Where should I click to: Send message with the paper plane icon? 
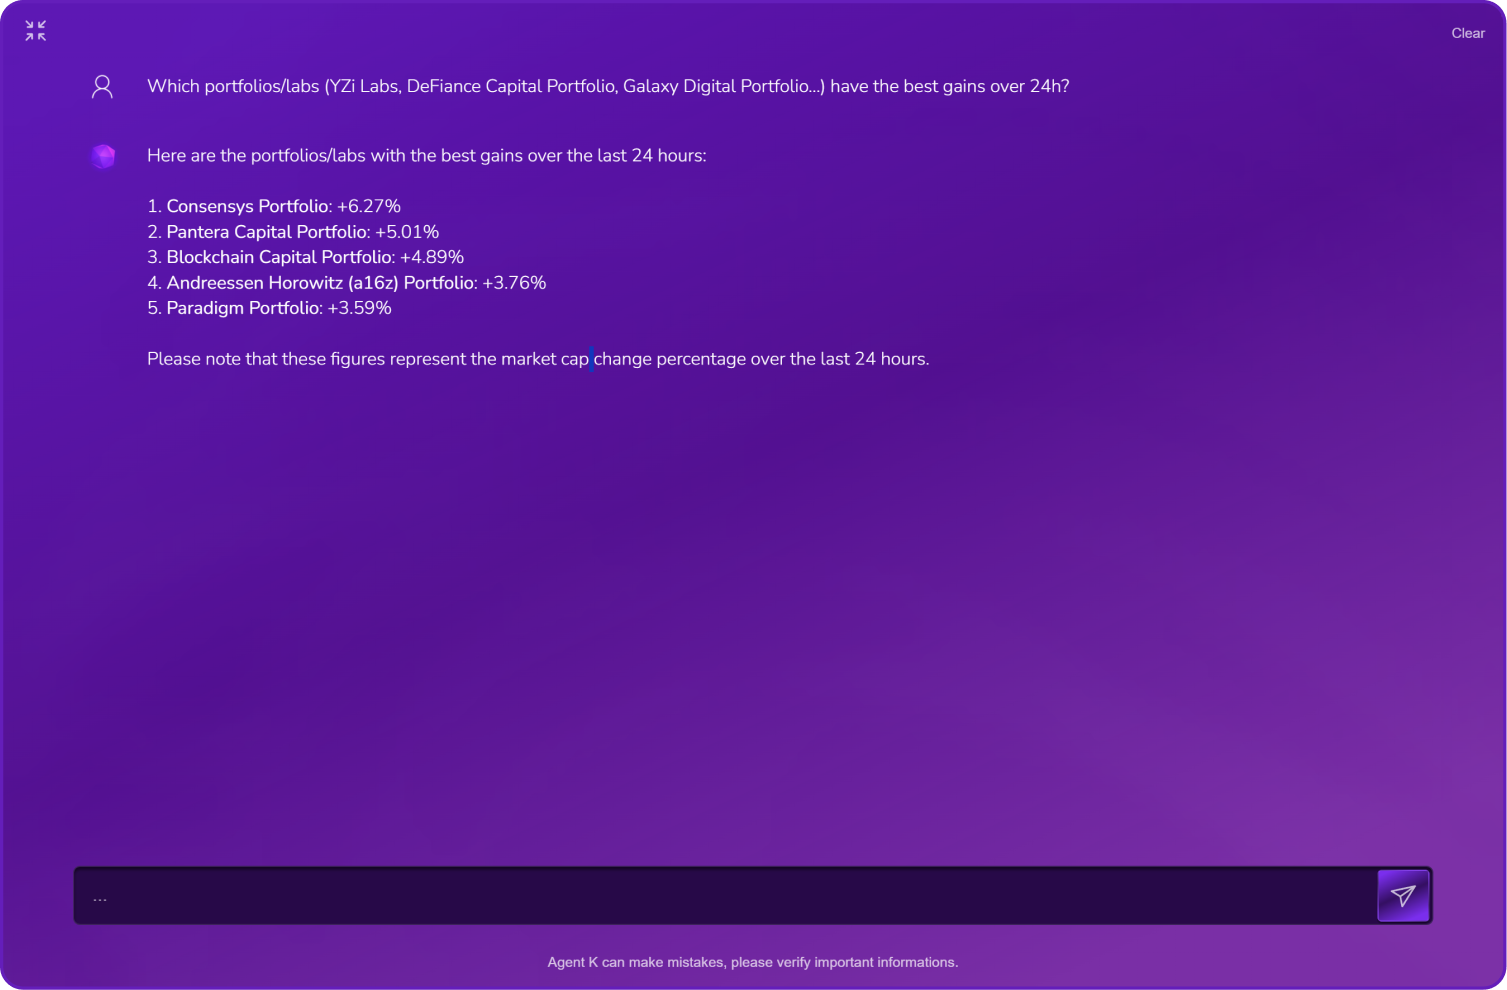pos(1402,895)
